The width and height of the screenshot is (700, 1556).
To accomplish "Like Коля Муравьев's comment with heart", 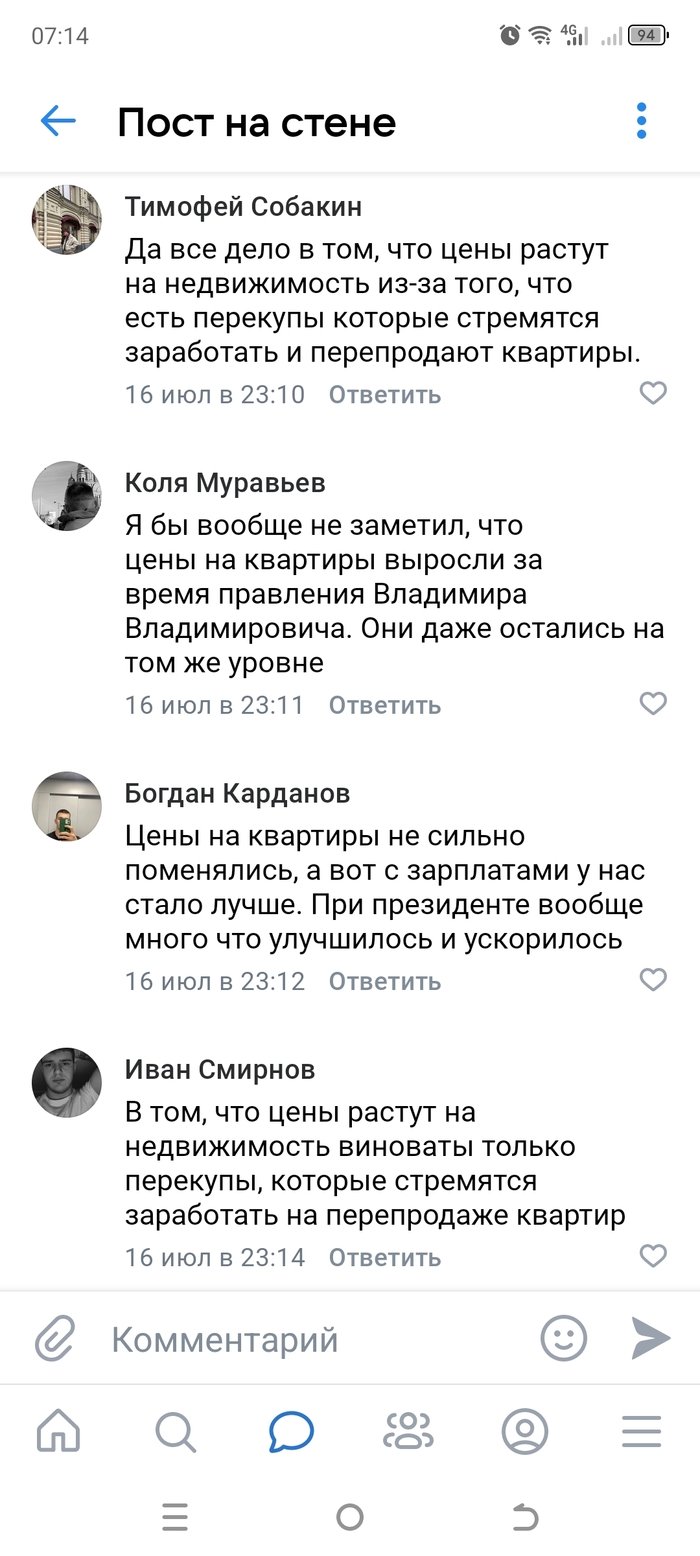I will [653, 704].
